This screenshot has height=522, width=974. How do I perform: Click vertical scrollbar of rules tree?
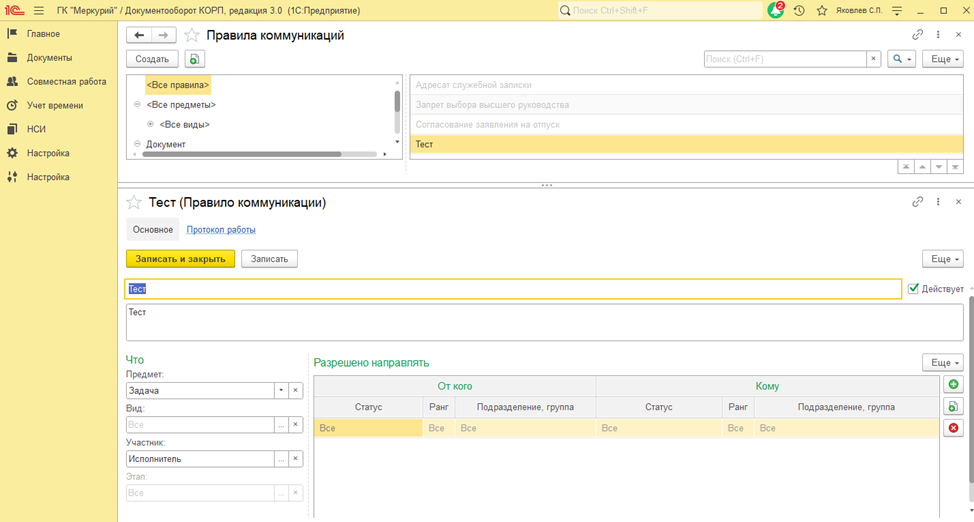(x=397, y=101)
